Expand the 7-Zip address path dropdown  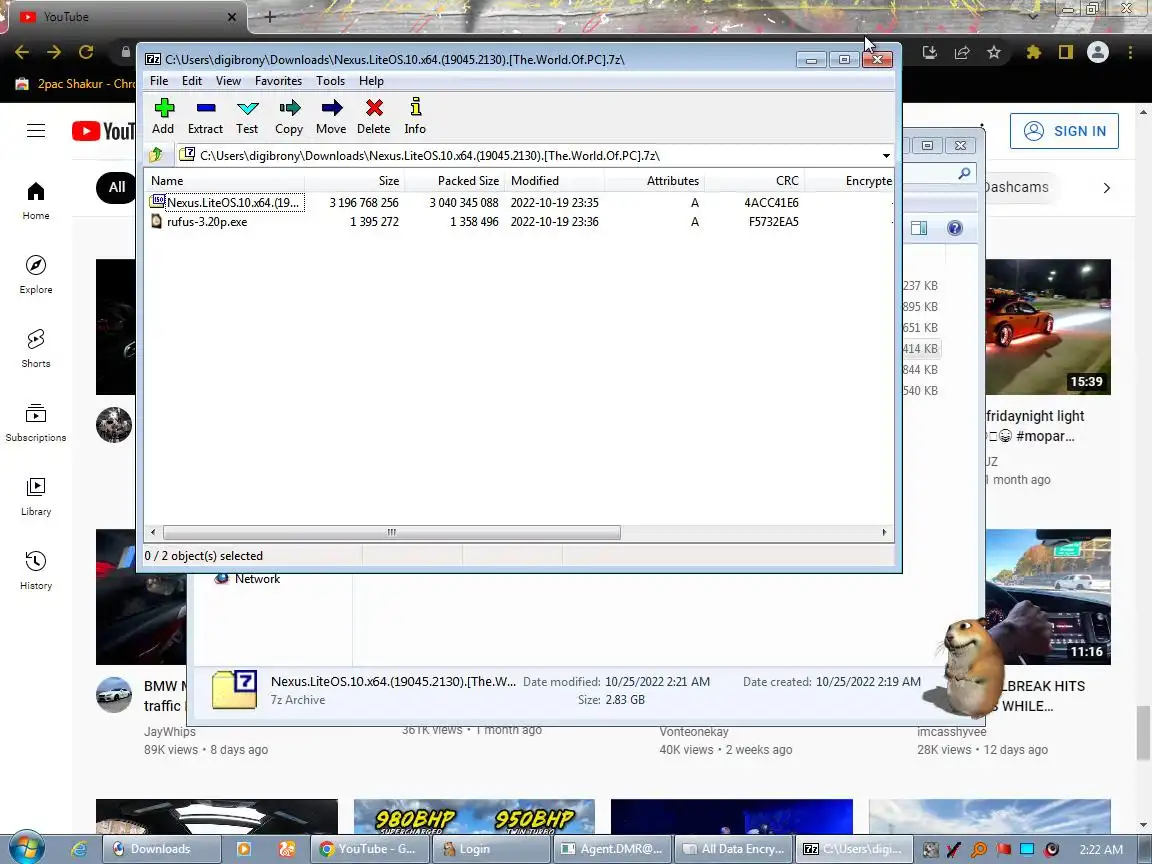pos(886,156)
